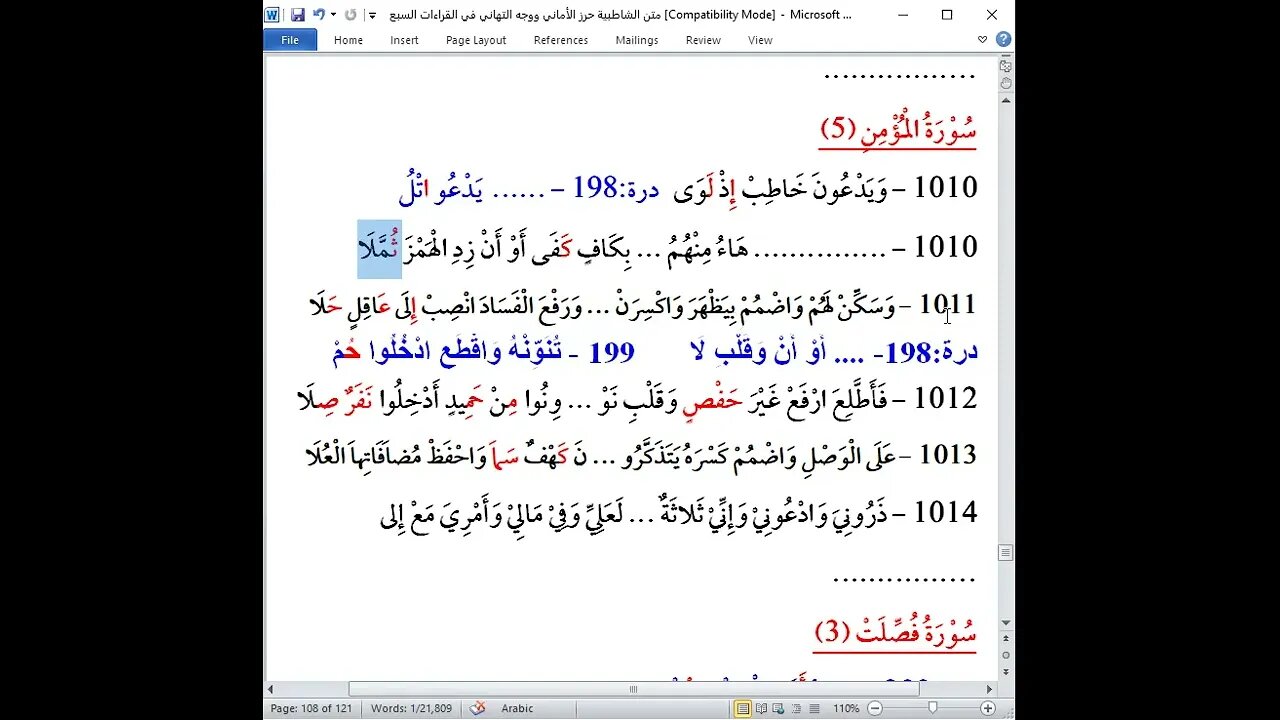Click the highlighted word ثُمَّلَا in verse 1010
Image resolution: width=1280 pixels, height=720 pixels.
tap(379, 249)
